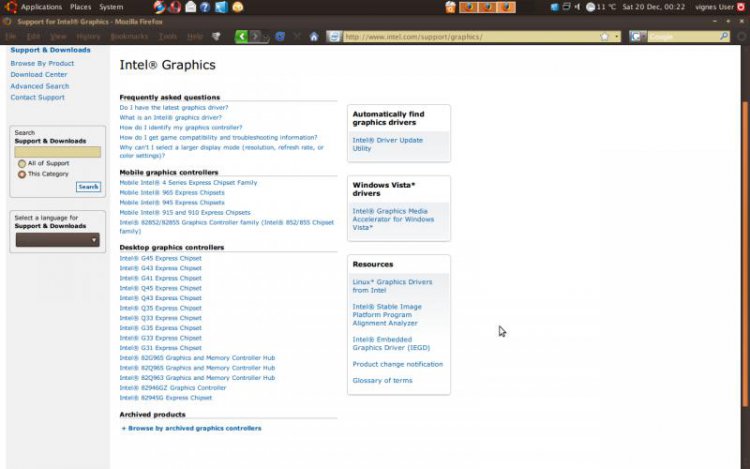Open the mail client panel launcher
This screenshot has width=750, height=469.
click(x=190, y=7)
